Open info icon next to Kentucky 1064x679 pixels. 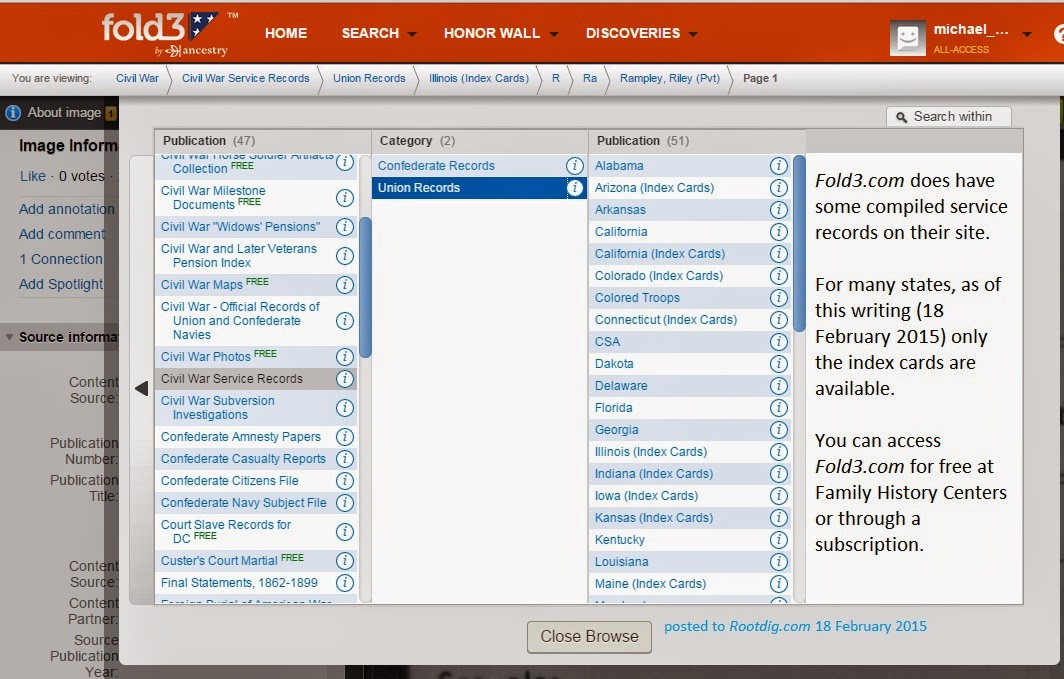coord(778,540)
